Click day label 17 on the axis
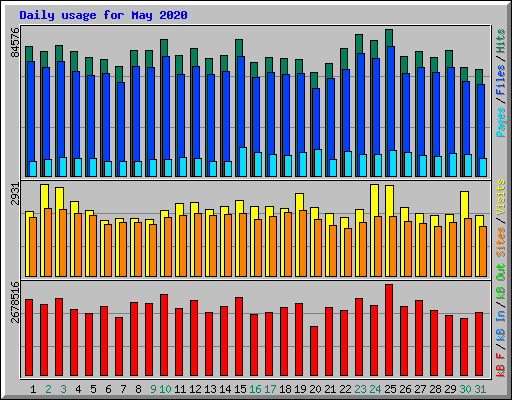 (x=270, y=389)
